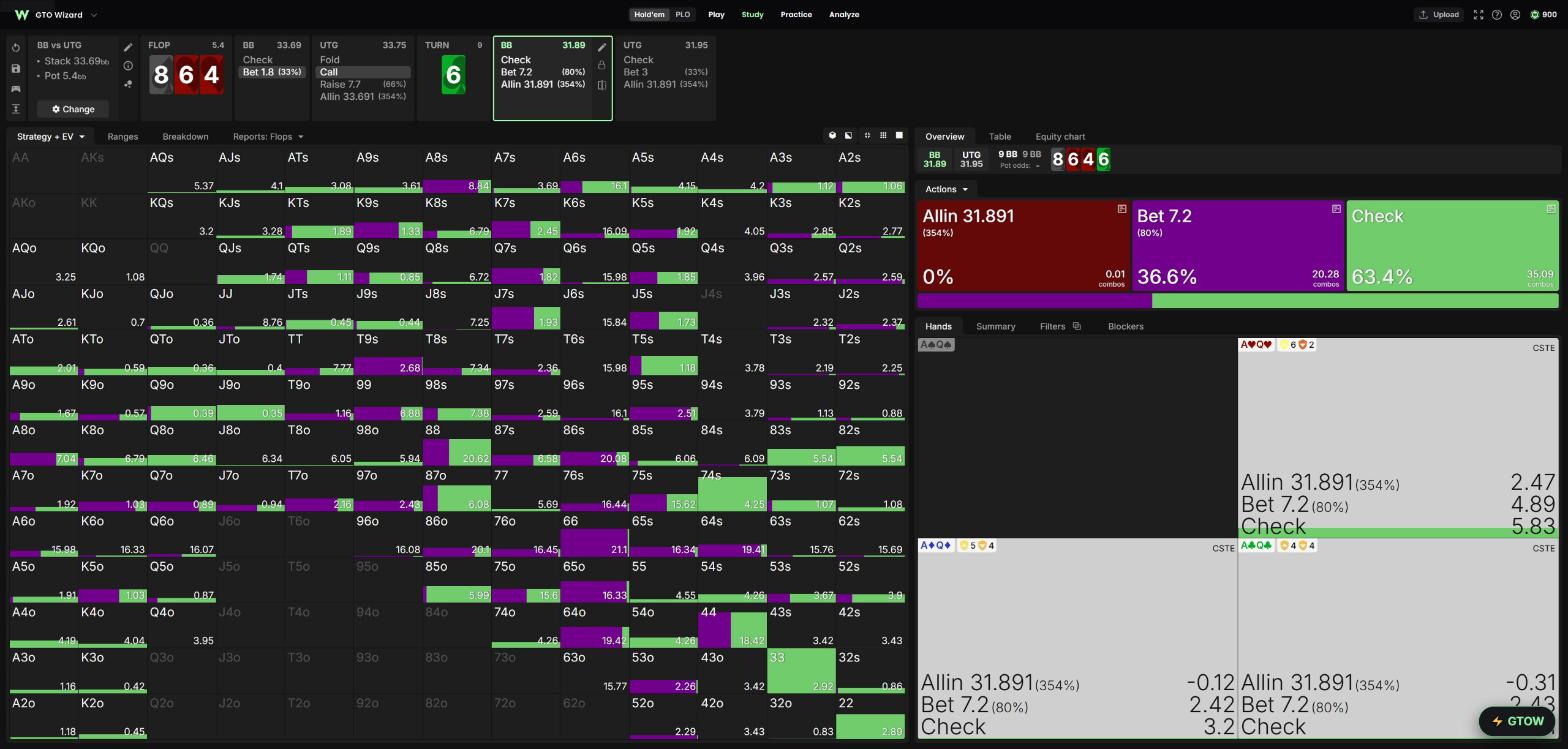Click the GTOW button in the corner
The height and width of the screenshot is (749, 1568).
tap(1517, 721)
